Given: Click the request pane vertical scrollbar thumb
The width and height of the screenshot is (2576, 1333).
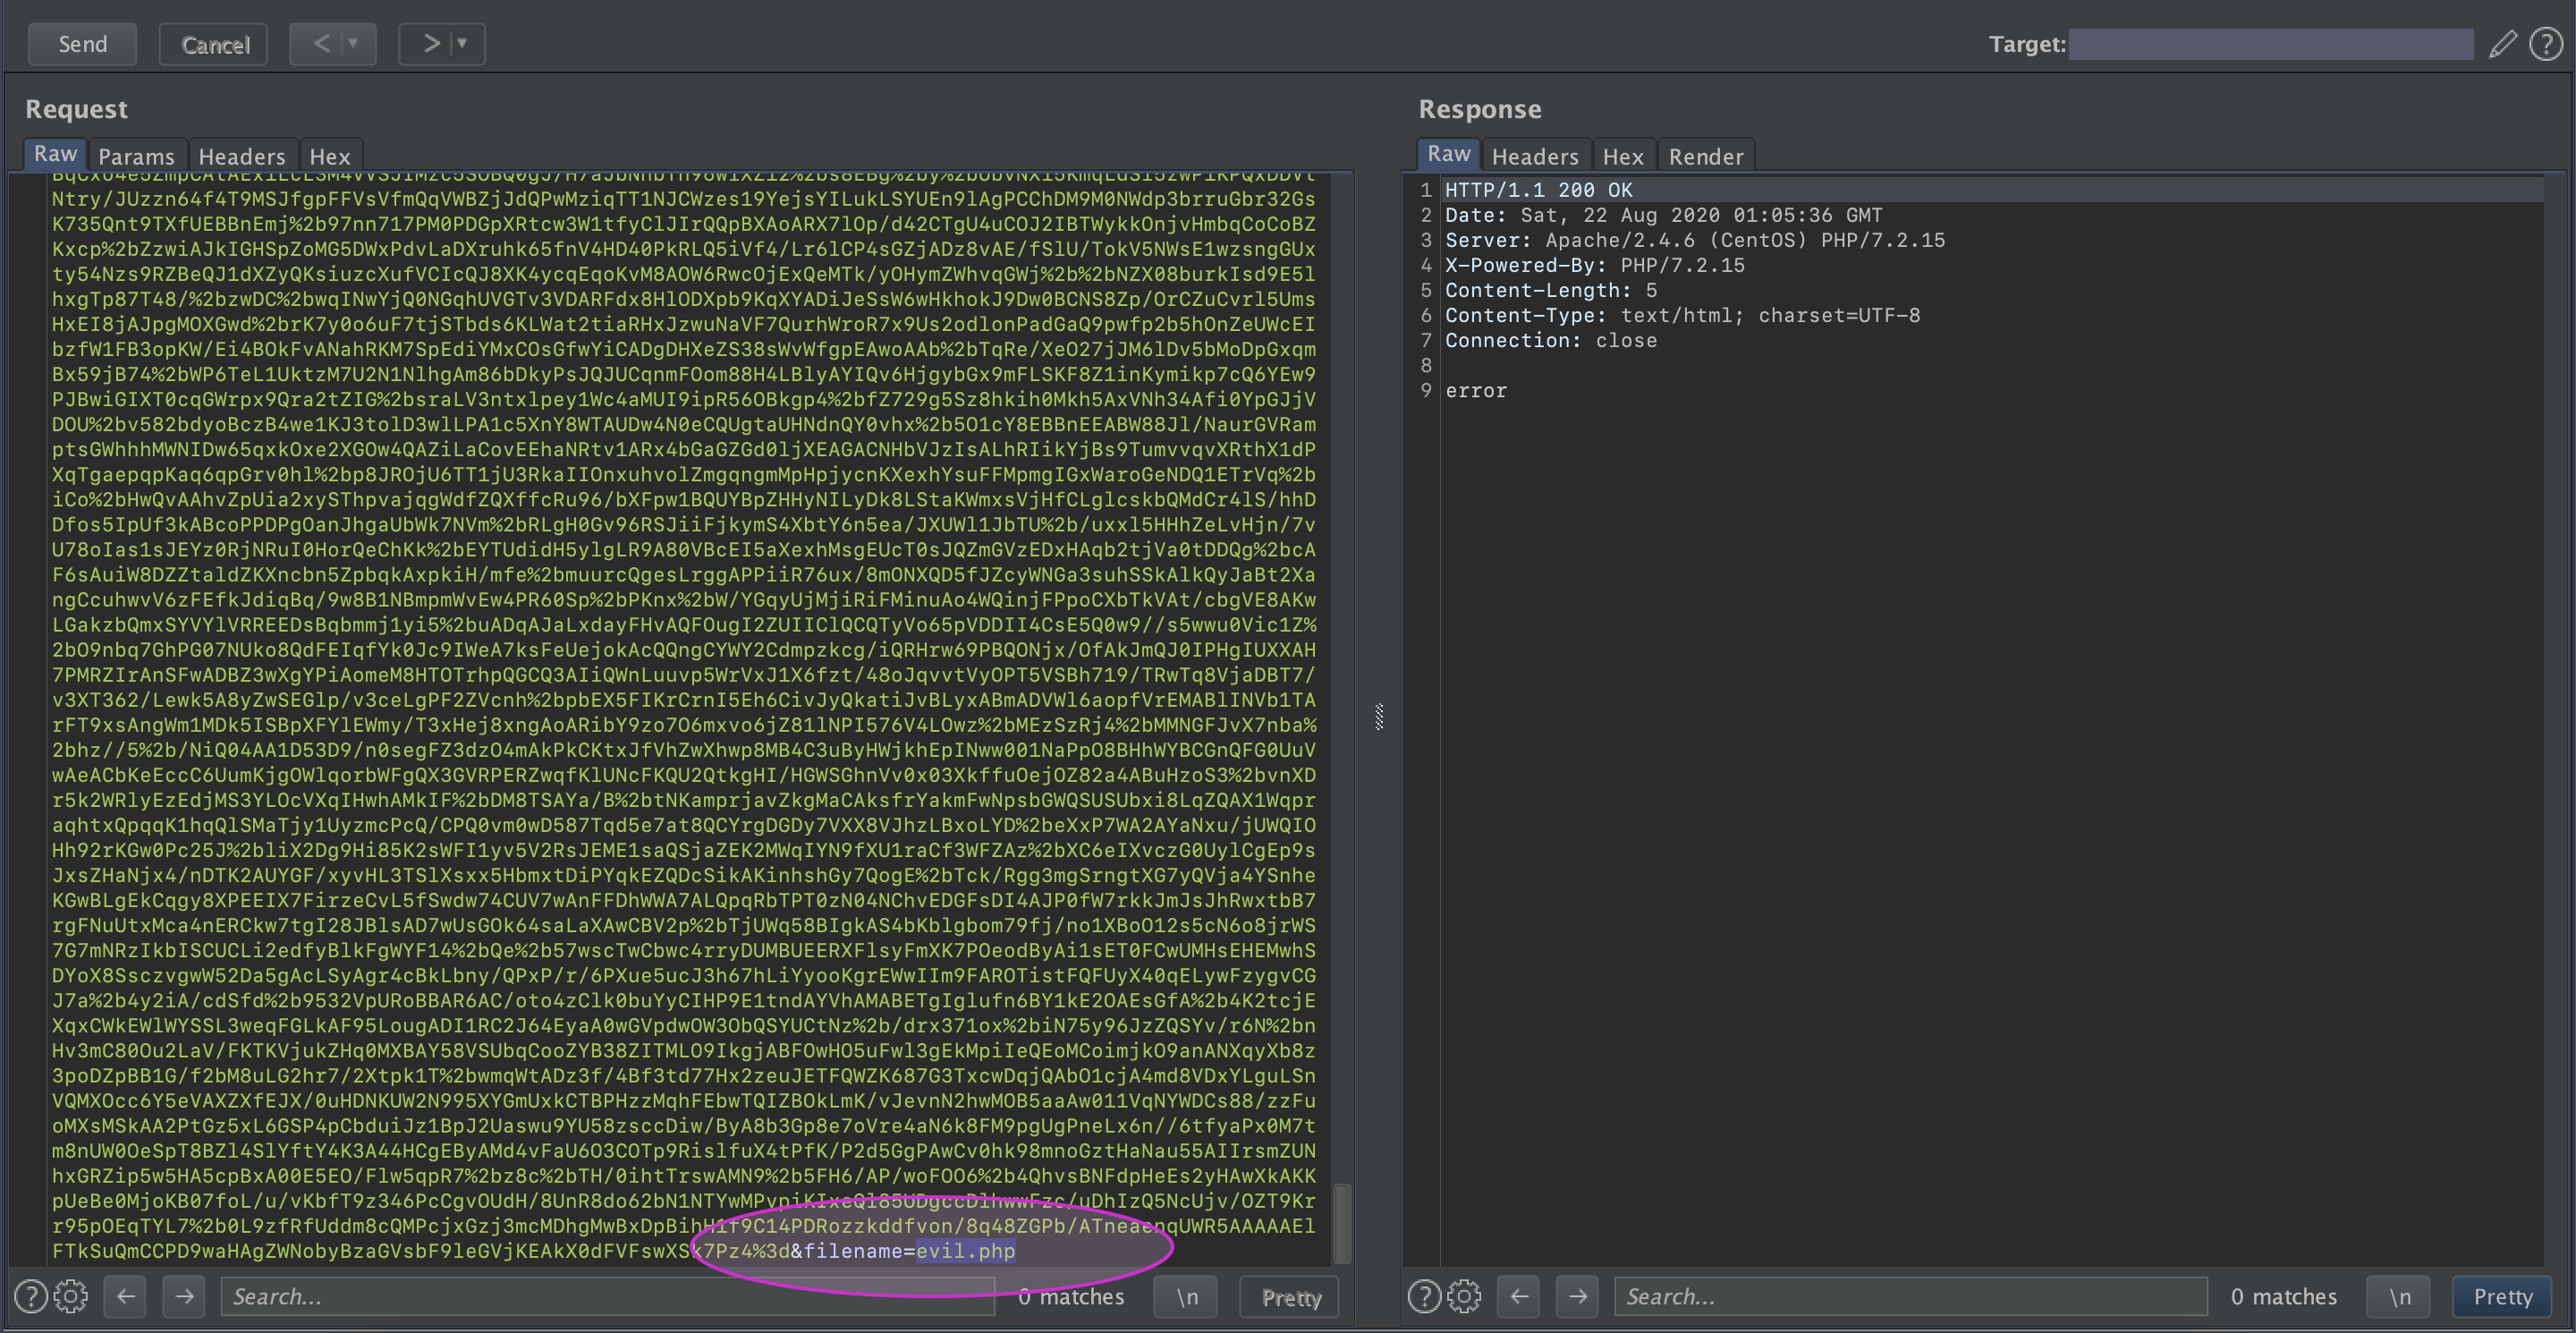Looking at the screenshot, I should (1343, 1223).
